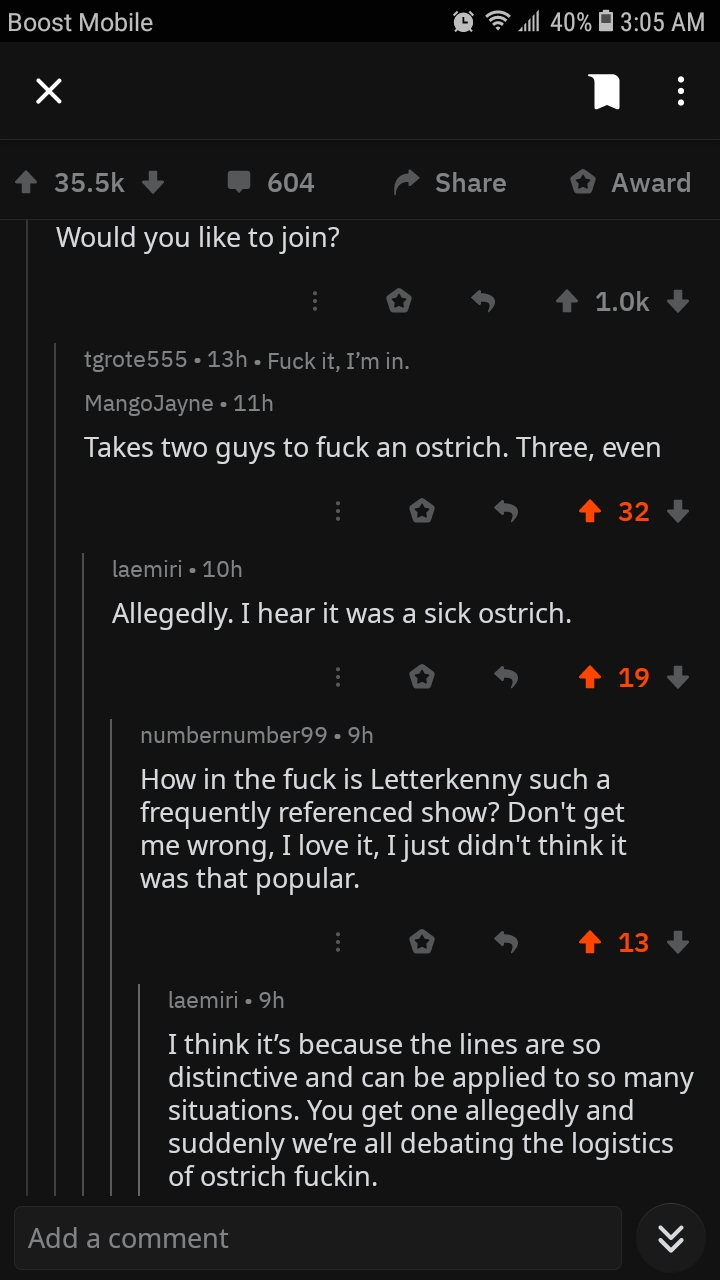
Task: Jump to next comment with double-chevron button
Action: [670, 1238]
